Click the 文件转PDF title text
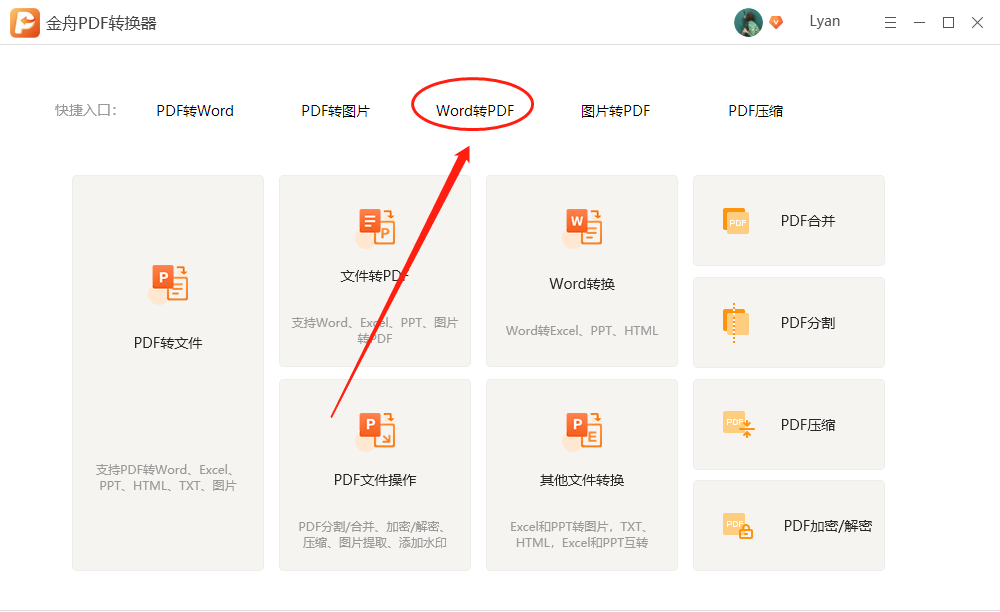Image resolution: width=1000 pixels, height=612 pixels. pos(375,276)
